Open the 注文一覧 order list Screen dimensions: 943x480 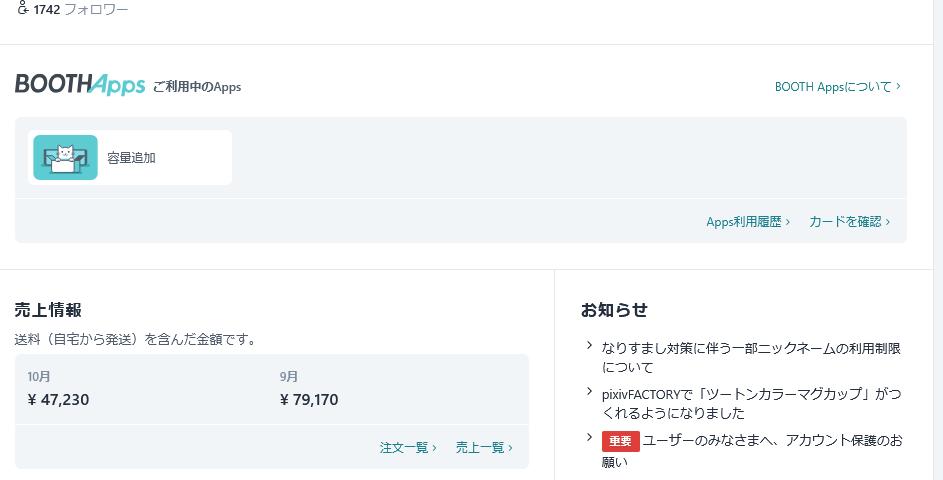pos(408,448)
